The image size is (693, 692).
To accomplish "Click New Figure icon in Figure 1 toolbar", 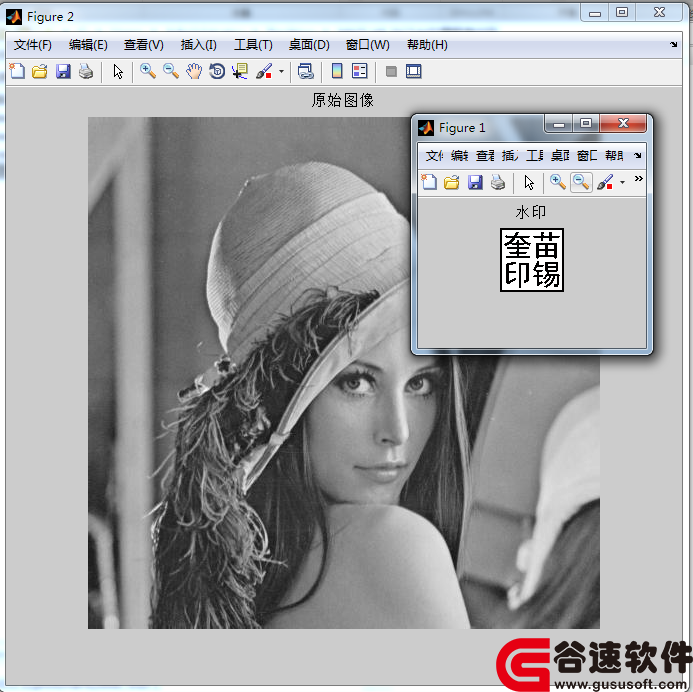I will (x=429, y=182).
